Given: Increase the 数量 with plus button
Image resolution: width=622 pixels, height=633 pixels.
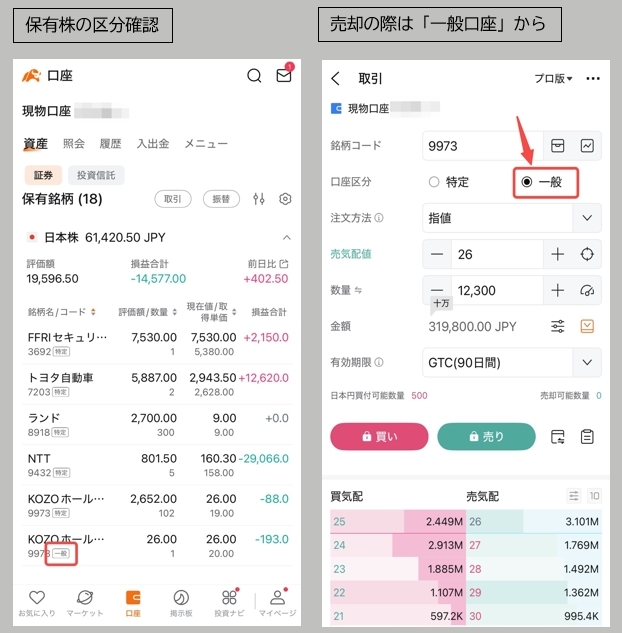Looking at the screenshot, I should pyautogui.click(x=557, y=290).
